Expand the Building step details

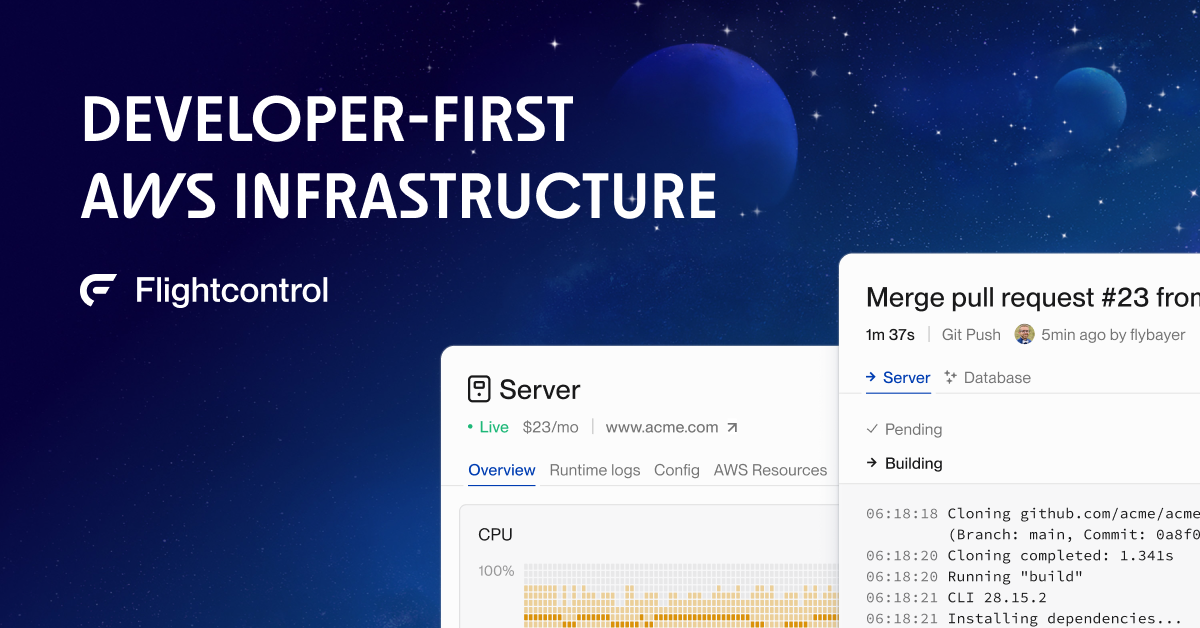pyautogui.click(x=914, y=463)
